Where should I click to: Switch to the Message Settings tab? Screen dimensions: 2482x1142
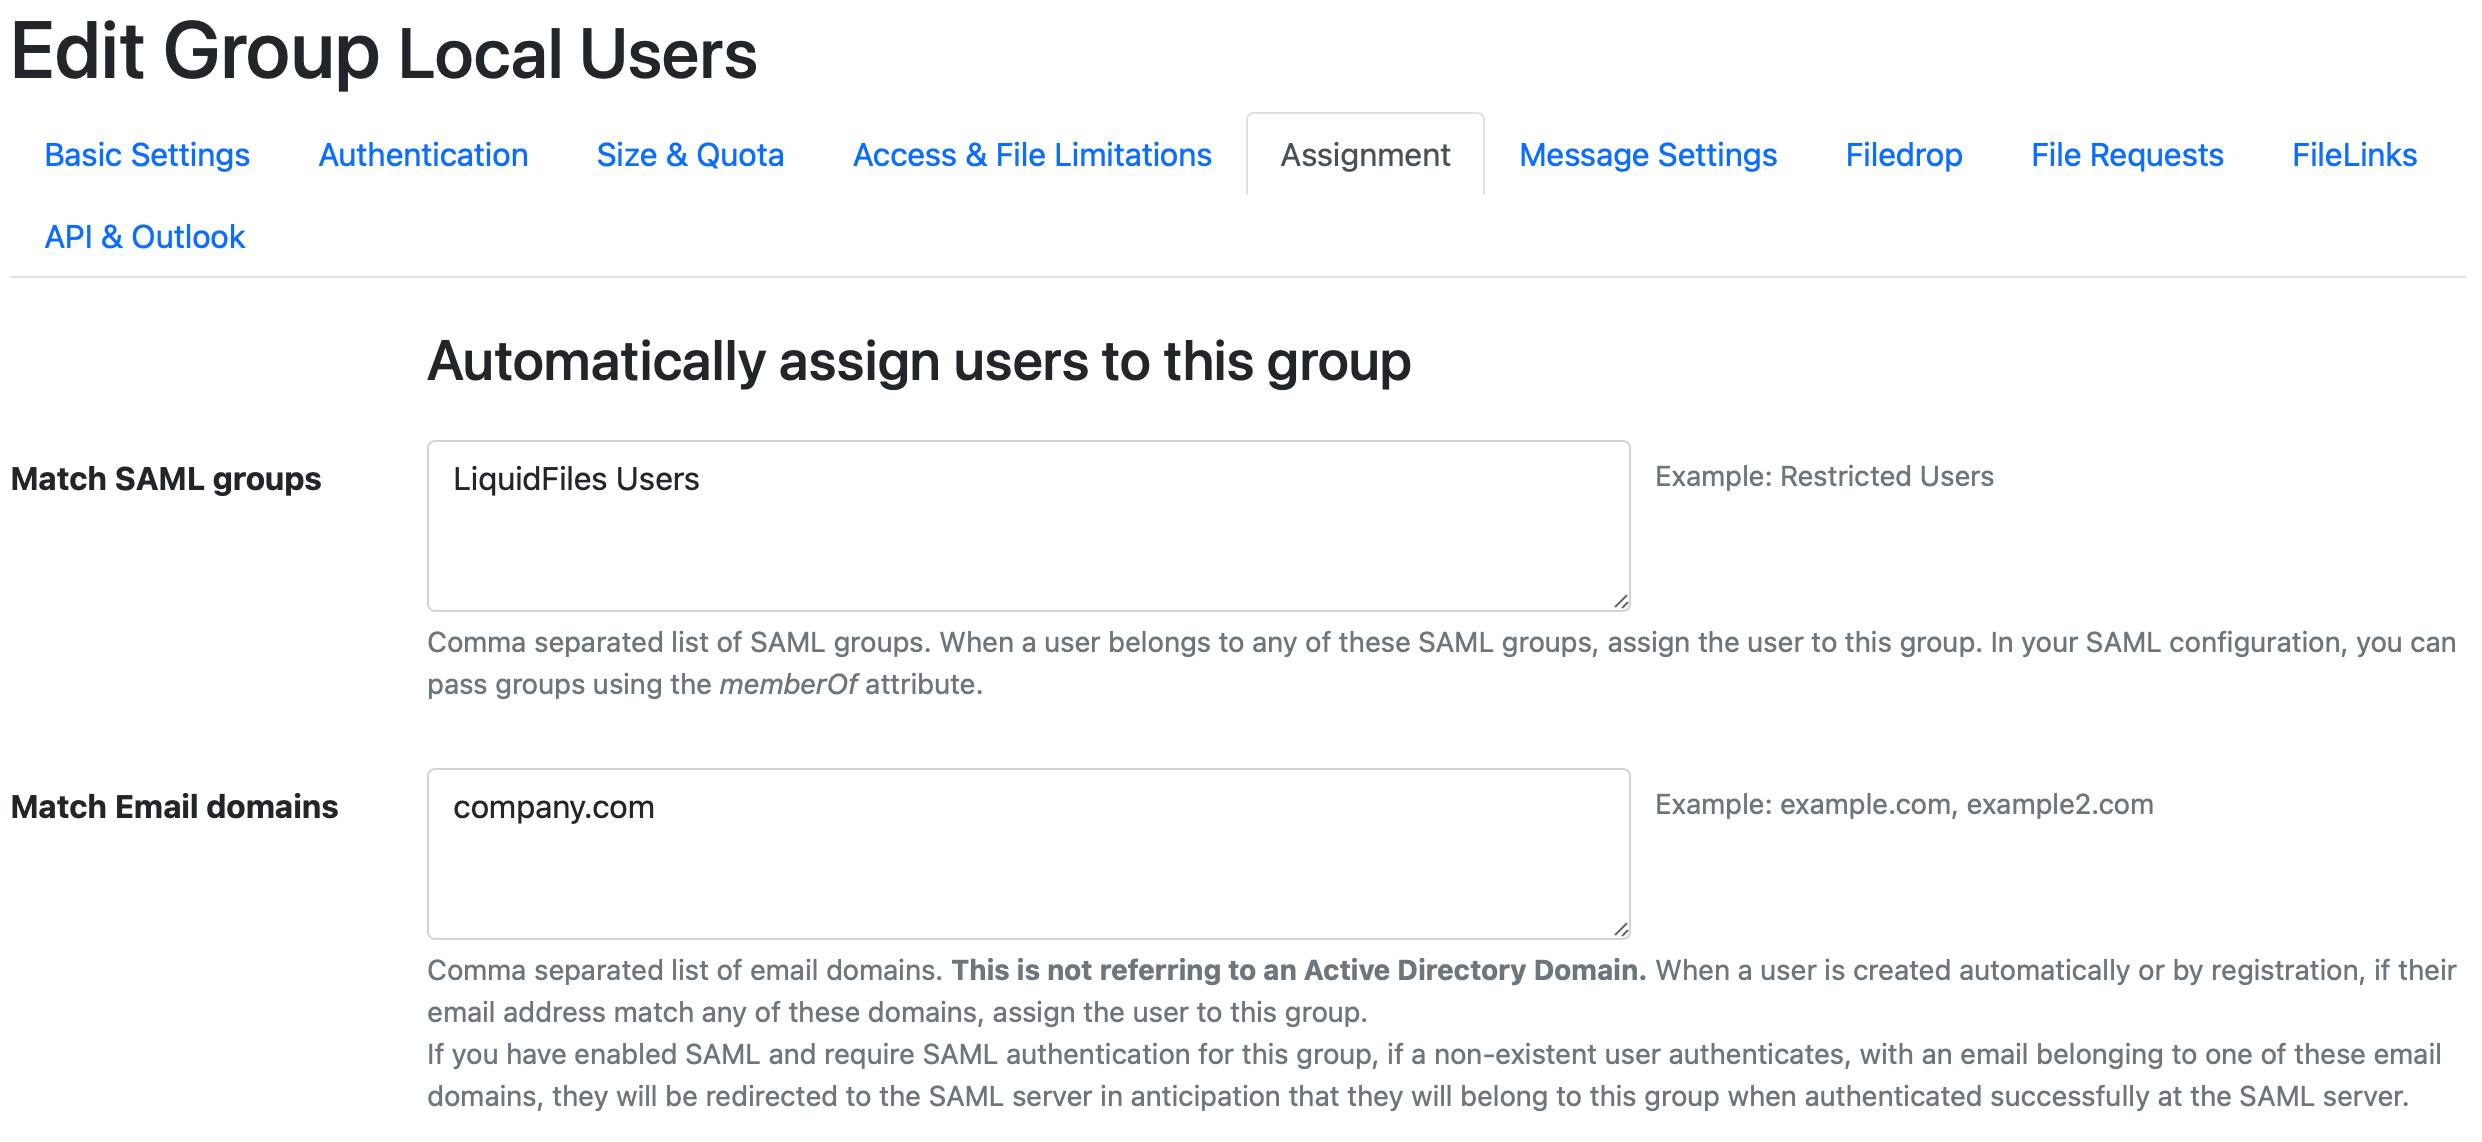pos(1647,154)
